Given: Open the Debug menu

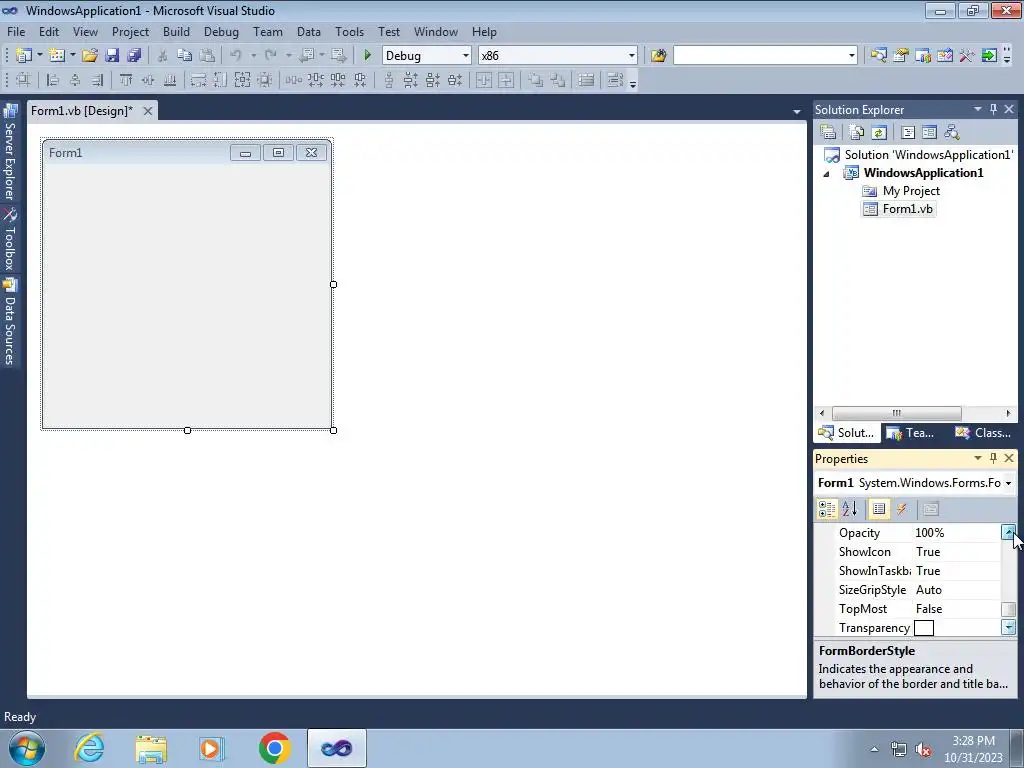Looking at the screenshot, I should [x=221, y=31].
